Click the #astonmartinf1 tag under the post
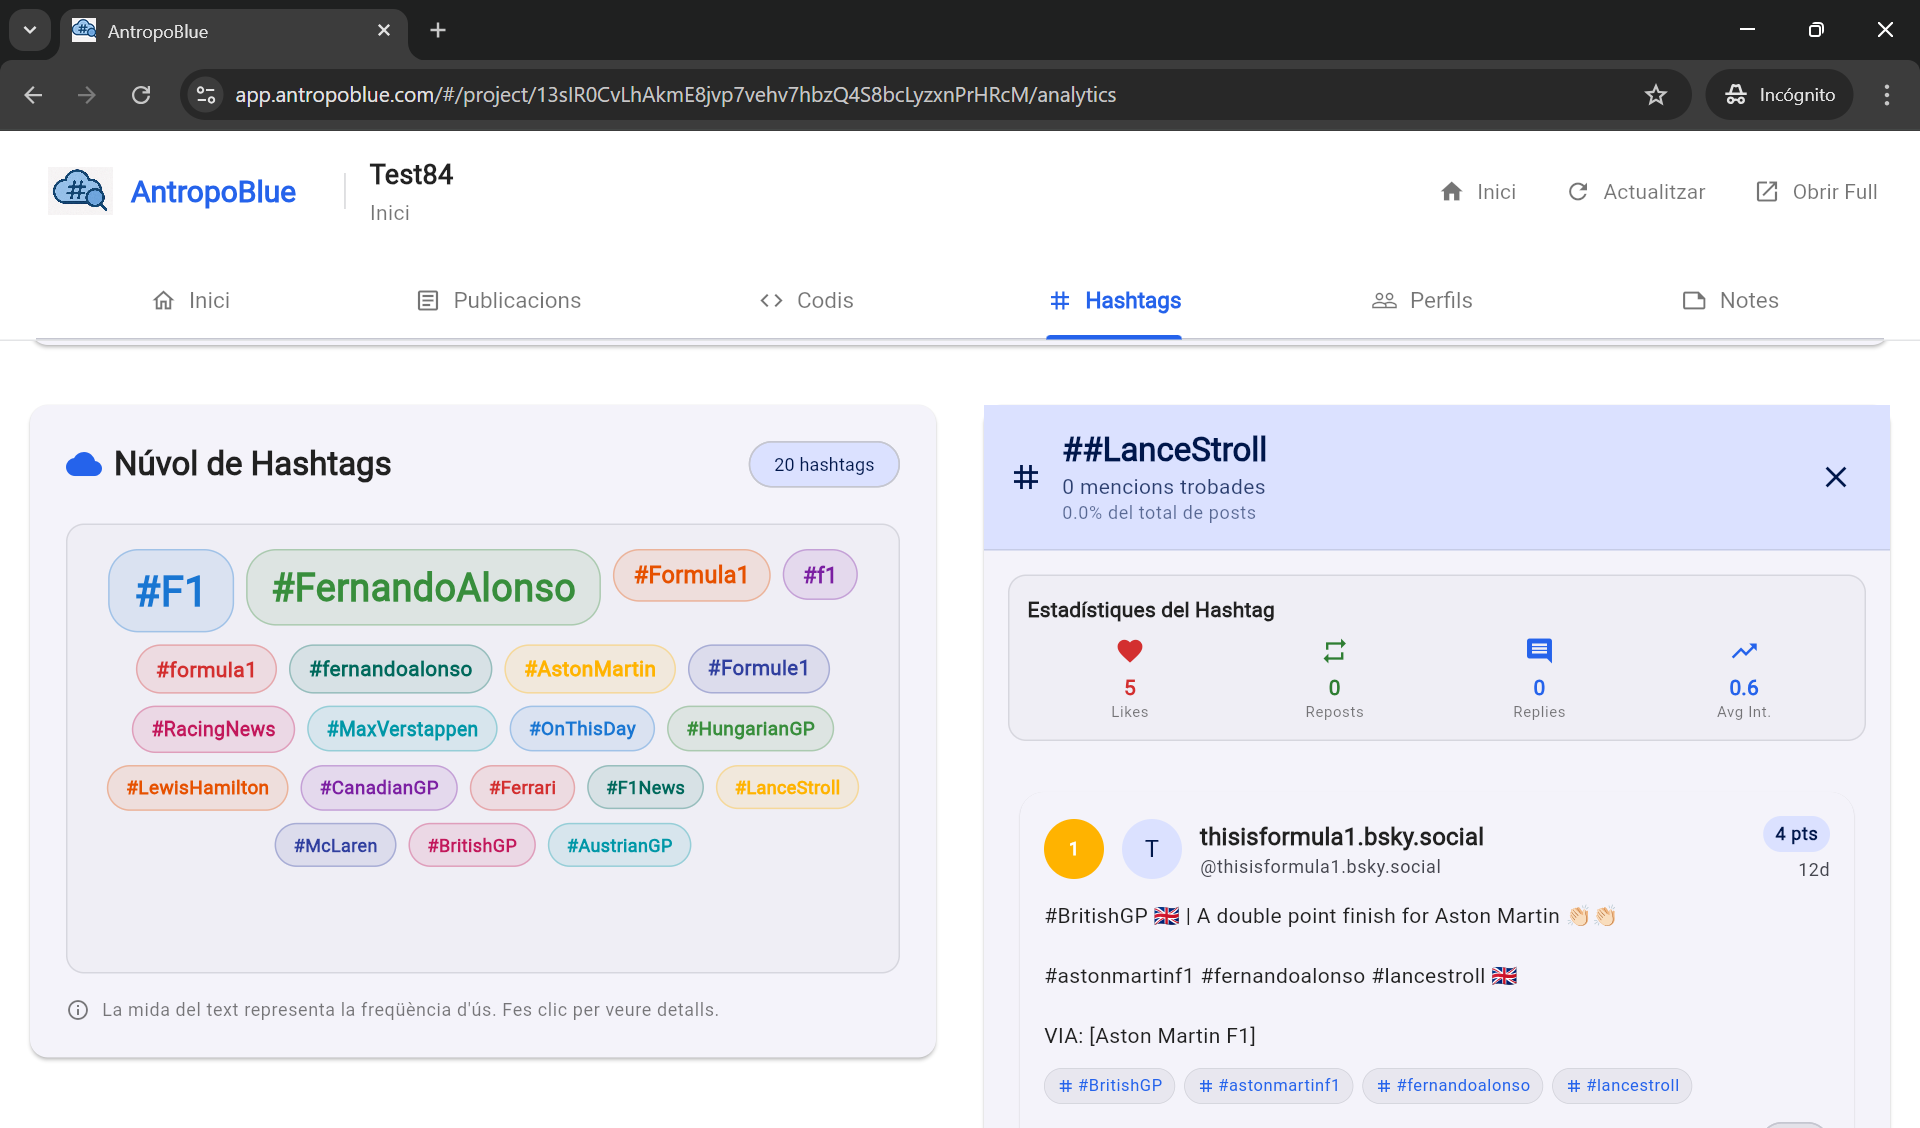The width and height of the screenshot is (1920, 1128). tap(1268, 1086)
